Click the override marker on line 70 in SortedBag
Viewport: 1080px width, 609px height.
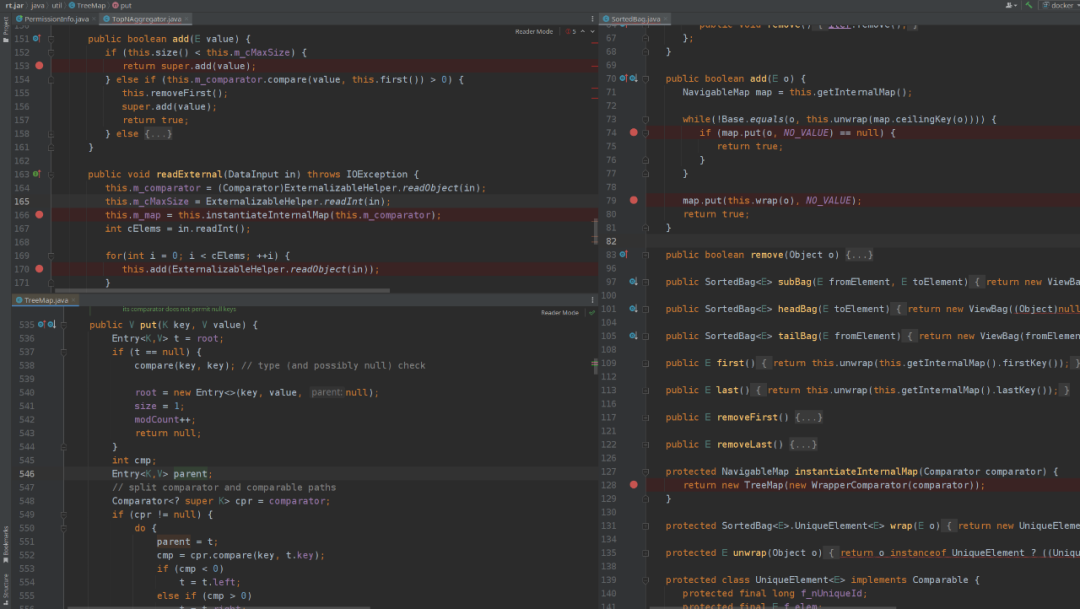pos(623,79)
